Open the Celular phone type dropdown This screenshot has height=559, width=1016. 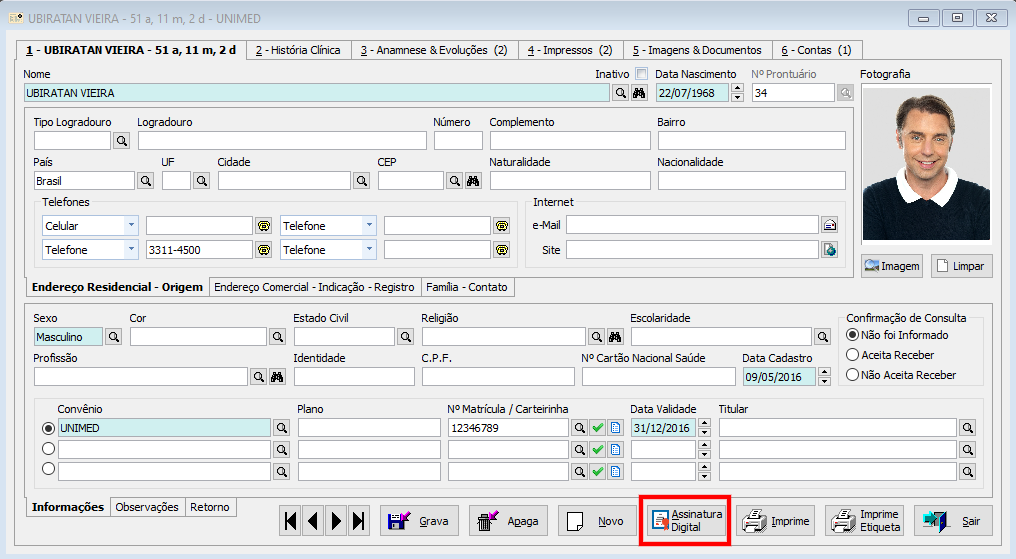tap(131, 225)
